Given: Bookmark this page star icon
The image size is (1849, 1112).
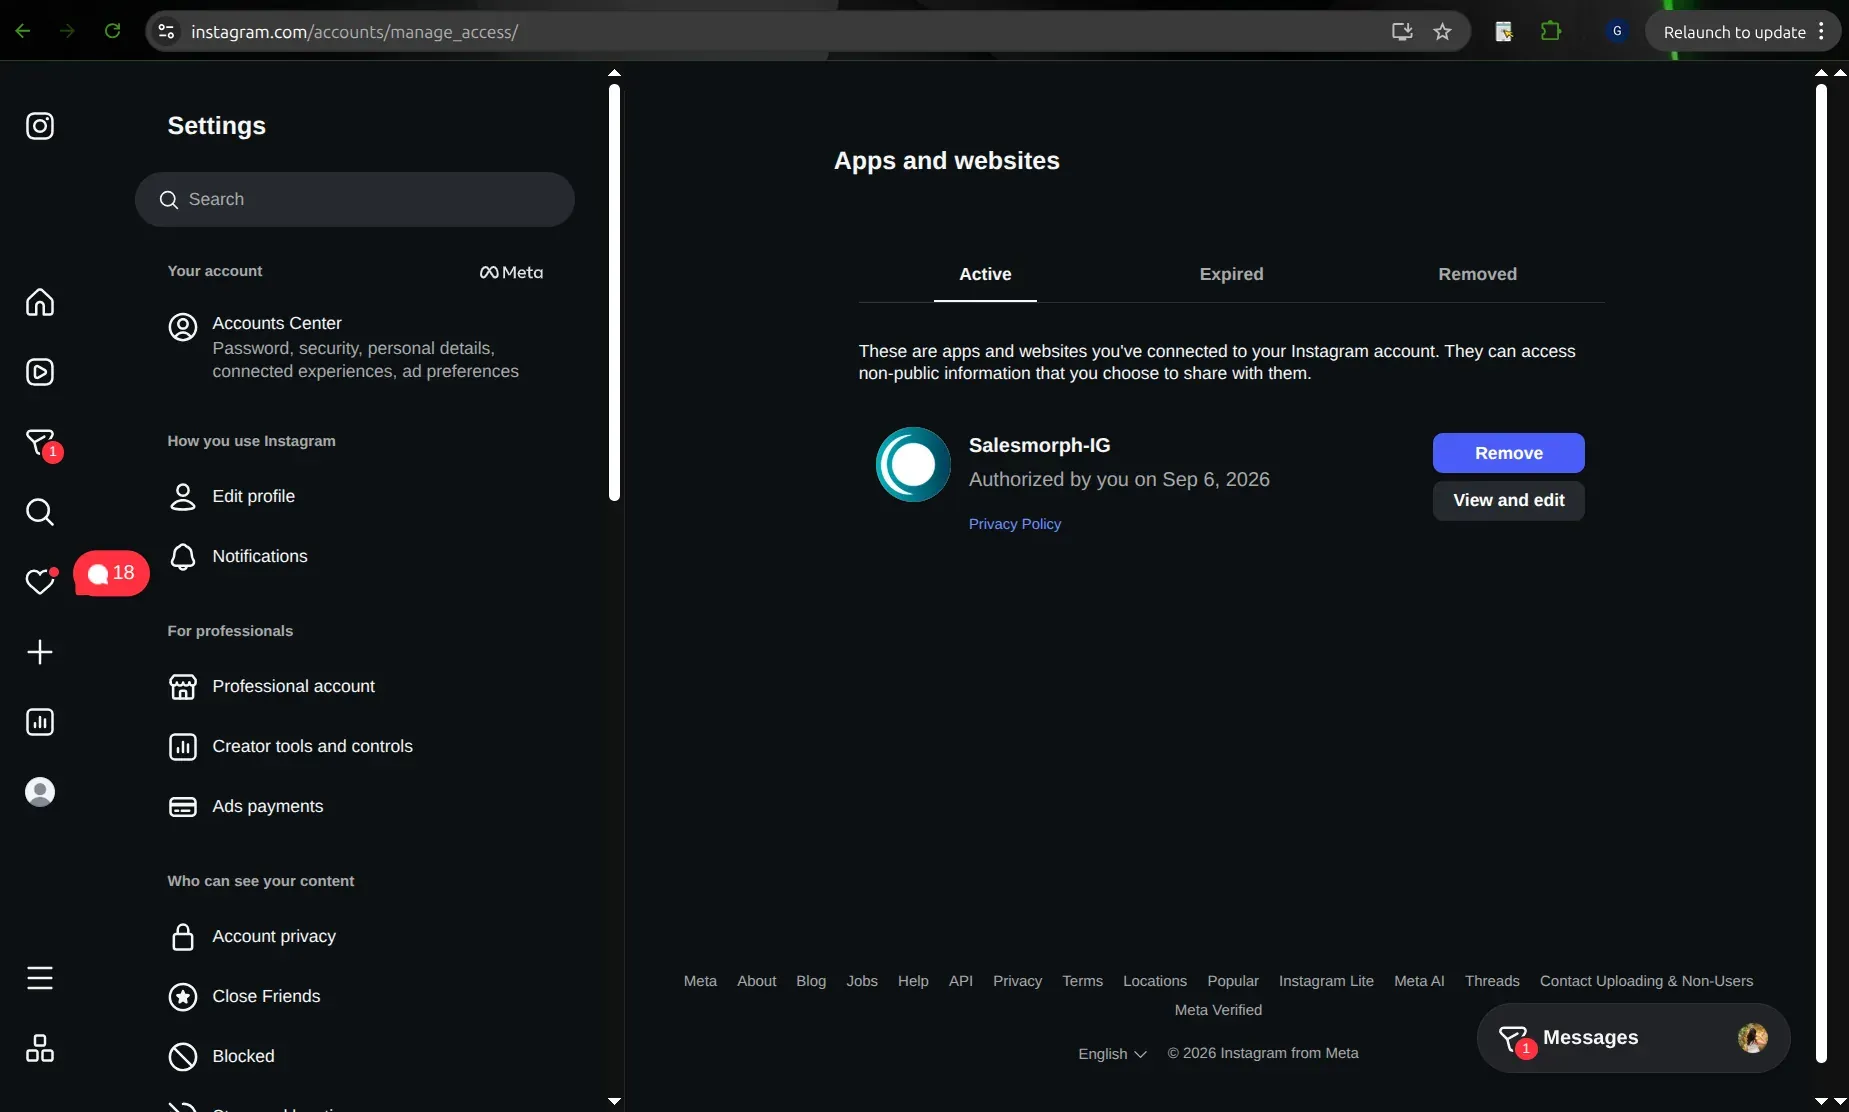Looking at the screenshot, I should (x=1442, y=32).
